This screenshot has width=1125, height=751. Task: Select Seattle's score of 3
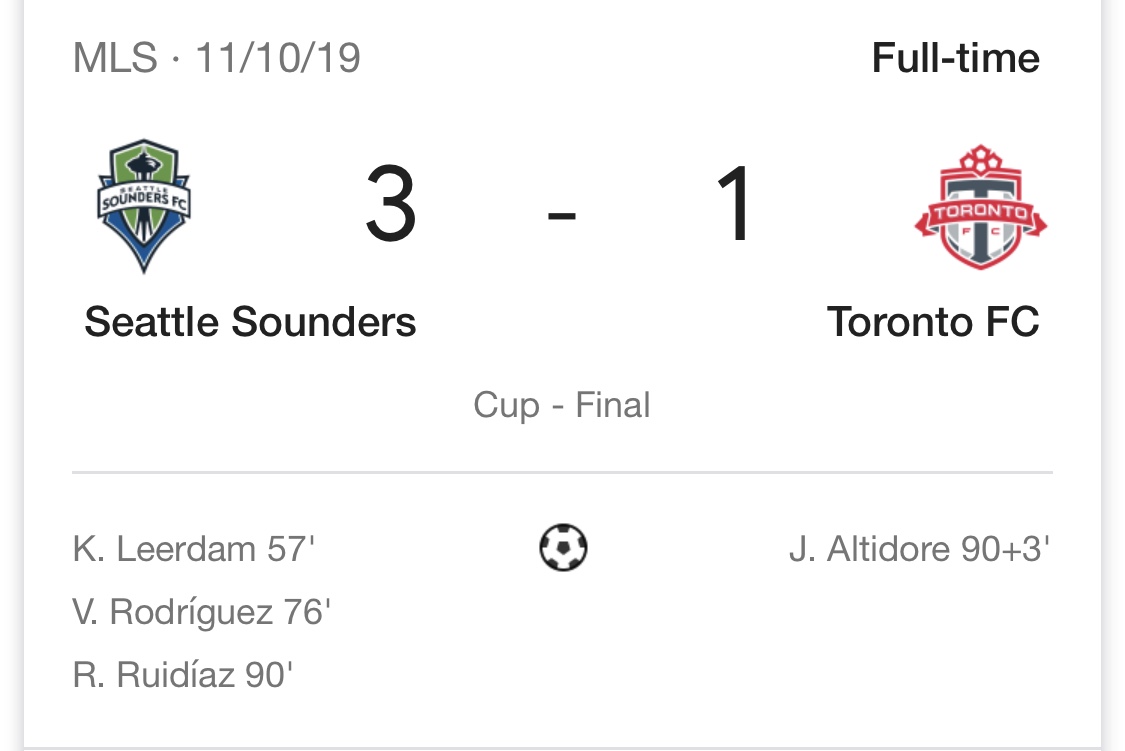click(x=390, y=205)
